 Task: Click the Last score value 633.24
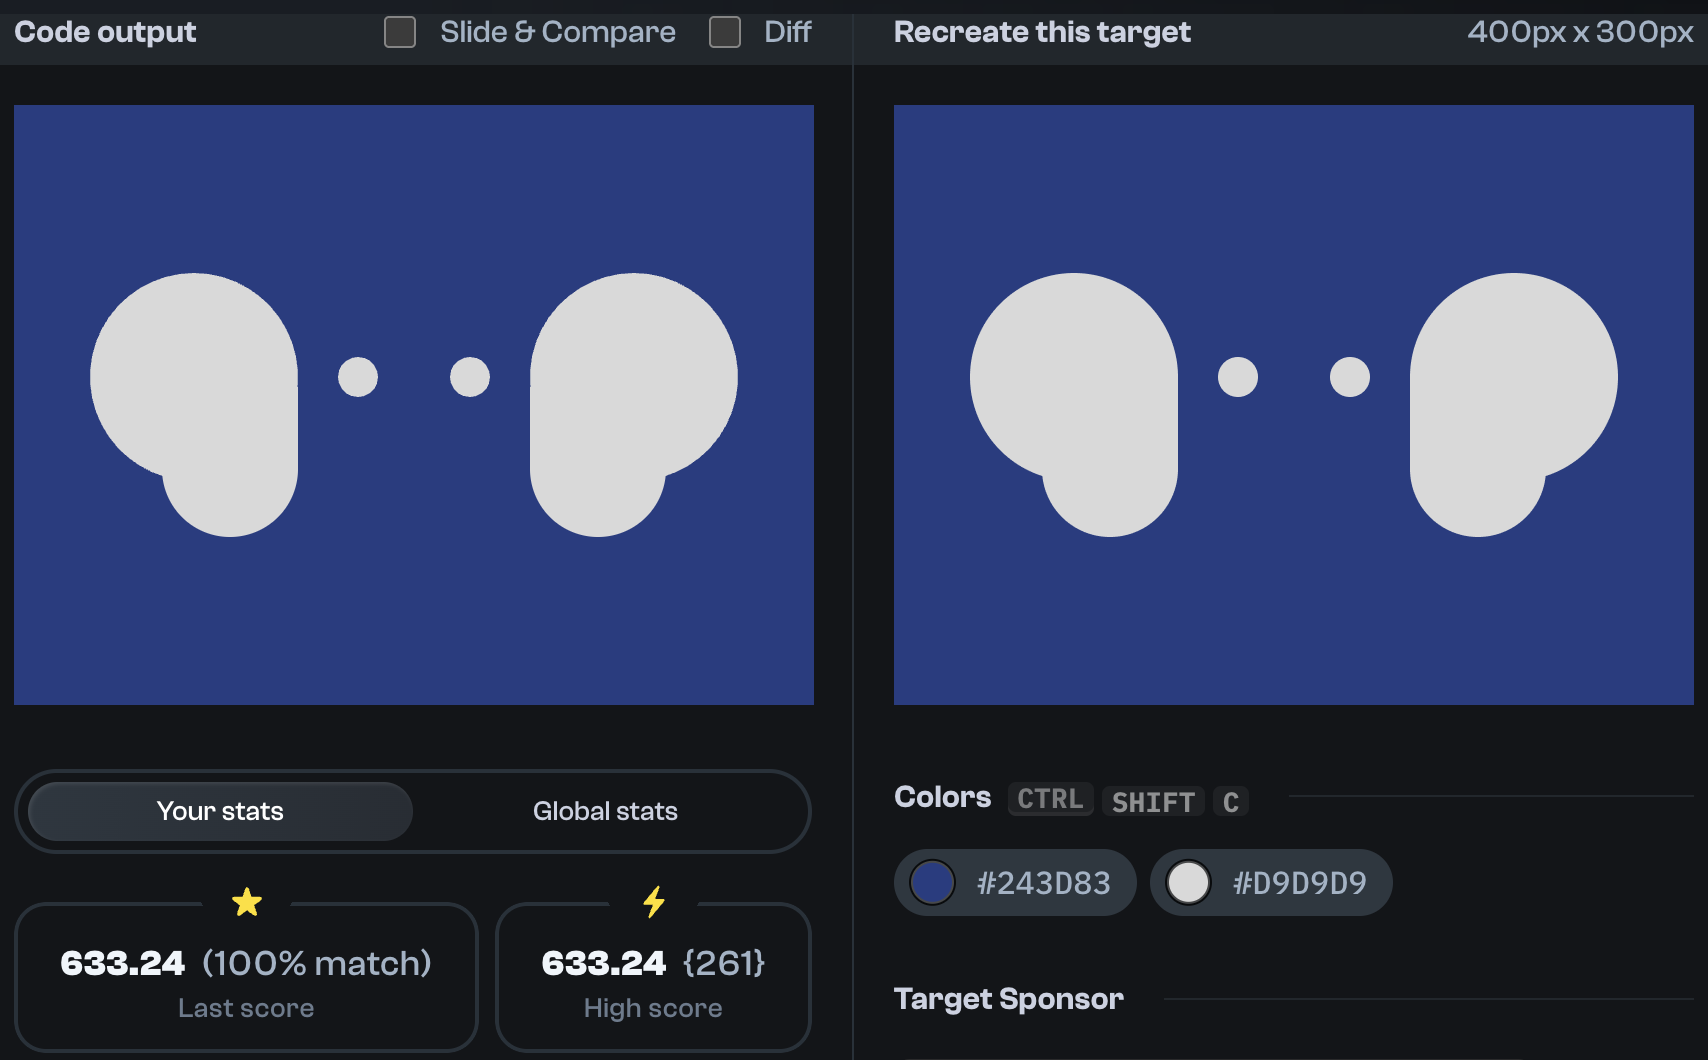coord(120,963)
